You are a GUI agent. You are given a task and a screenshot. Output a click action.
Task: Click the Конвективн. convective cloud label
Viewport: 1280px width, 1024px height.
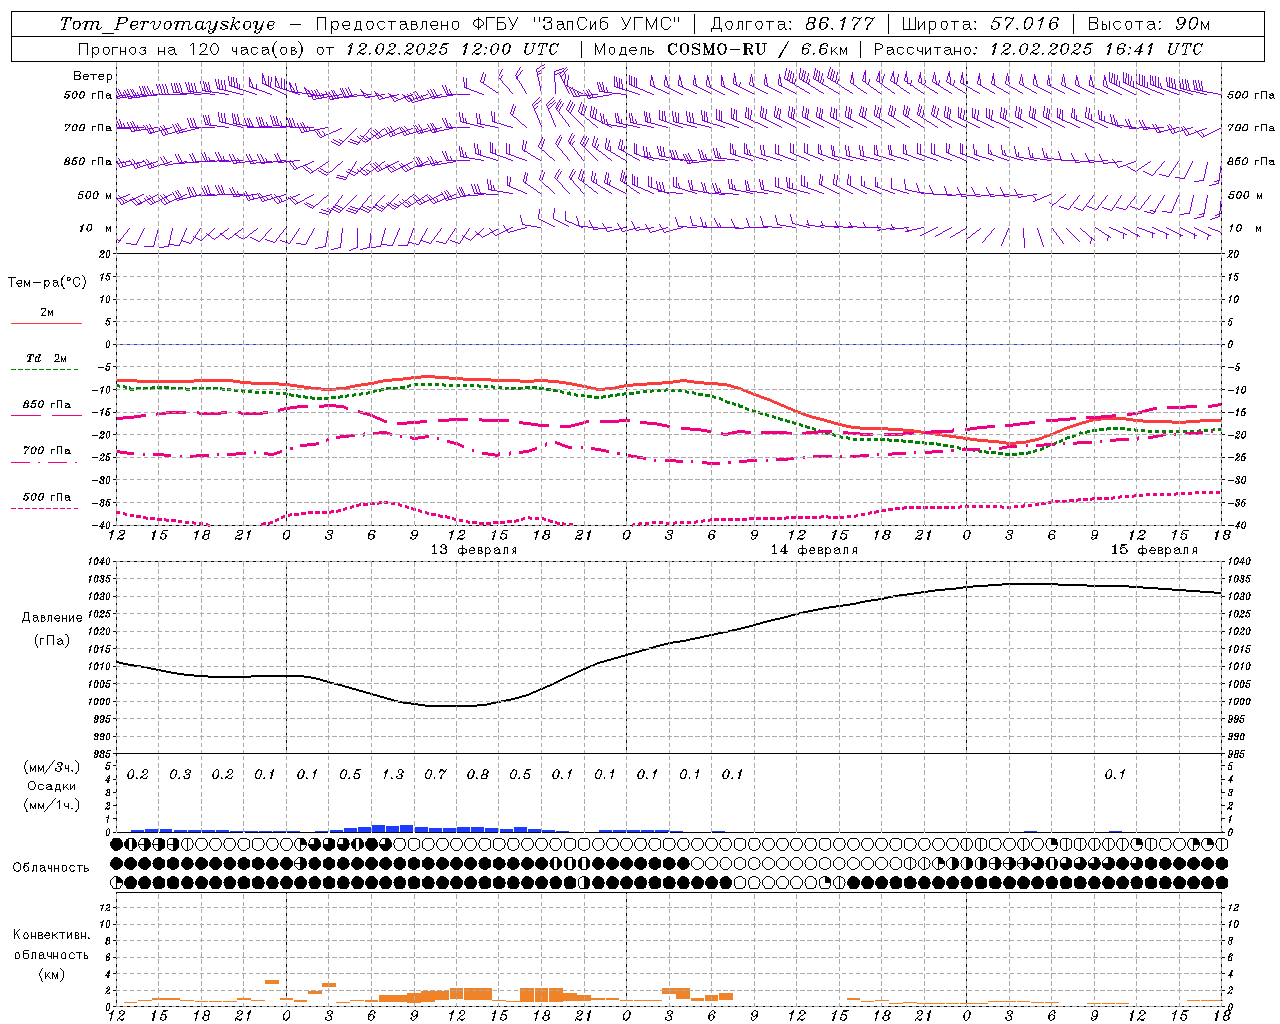pos(51,935)
